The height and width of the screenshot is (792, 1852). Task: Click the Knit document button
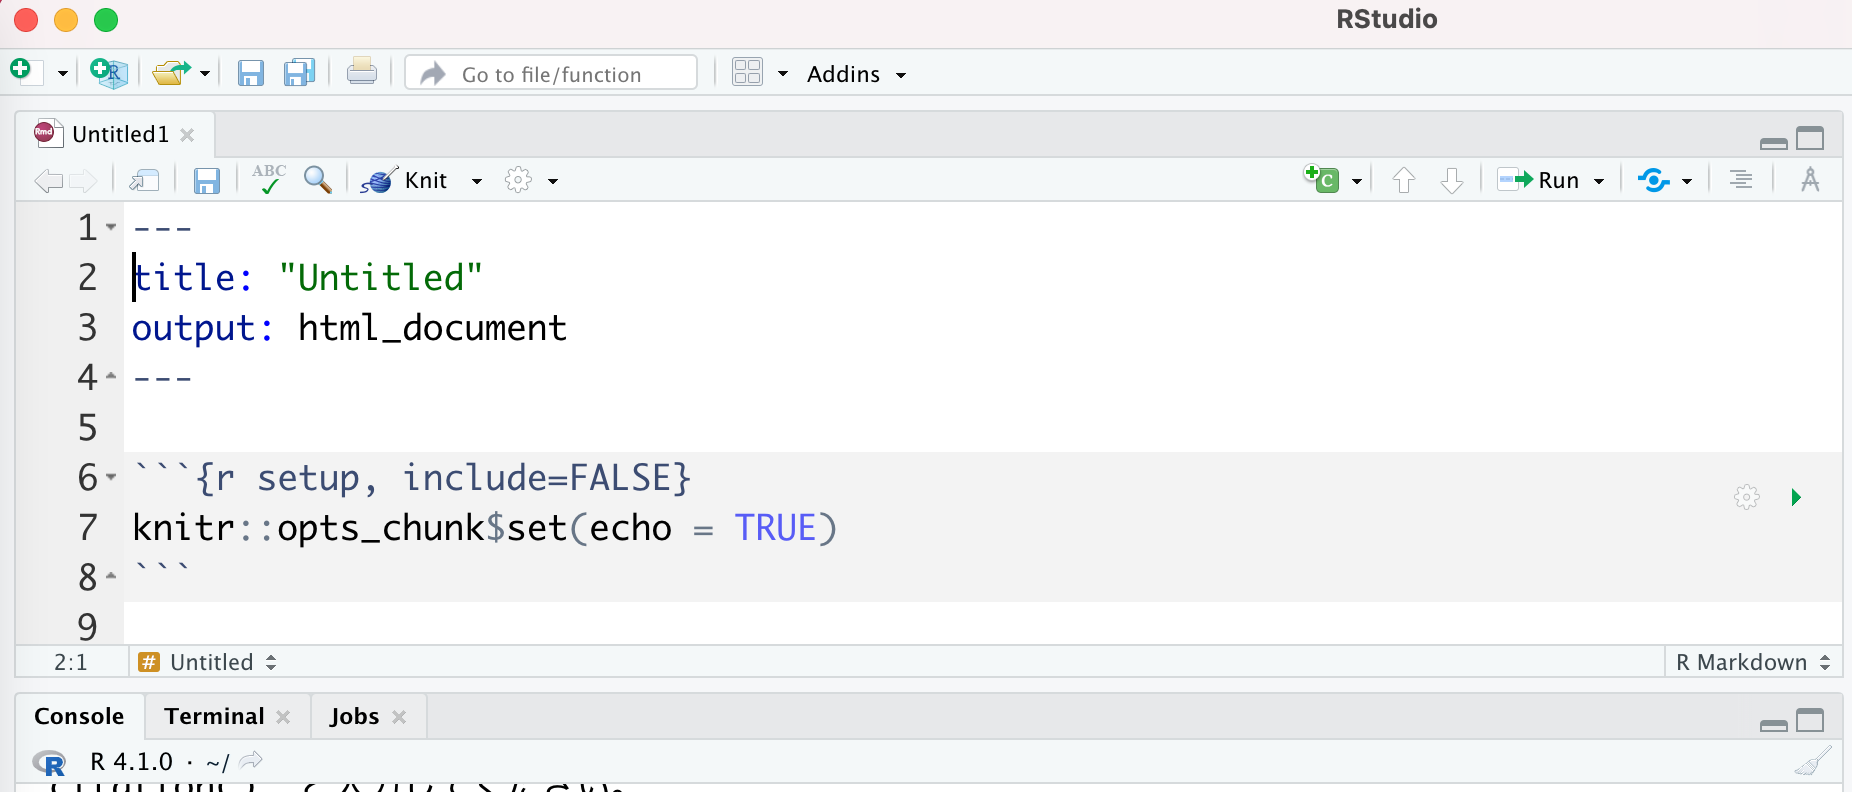406,180
